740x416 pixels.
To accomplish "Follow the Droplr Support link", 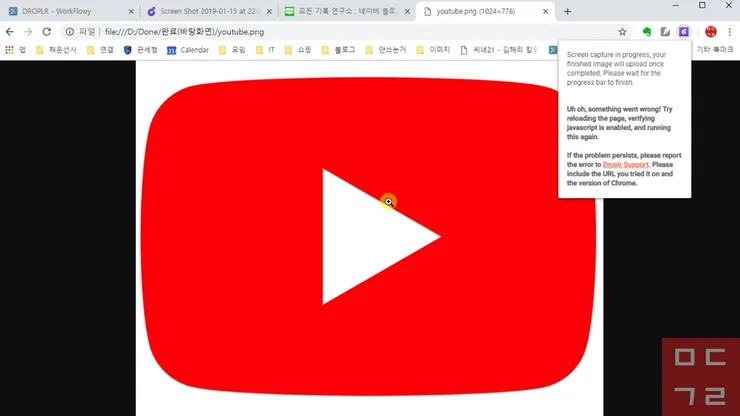I will [x=625, y=164].
